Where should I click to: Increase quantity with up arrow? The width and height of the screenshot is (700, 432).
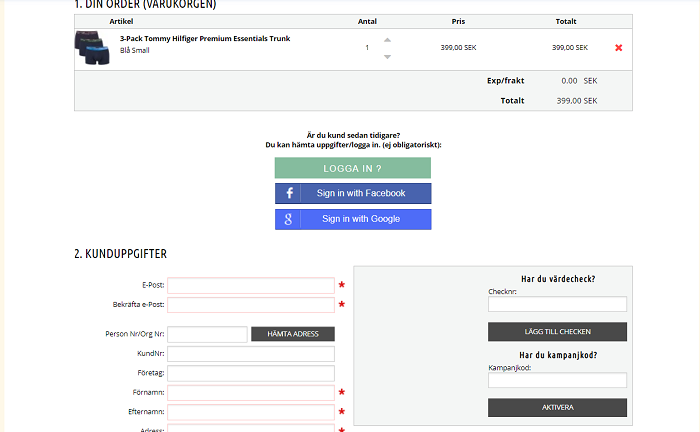pos(388,40)
